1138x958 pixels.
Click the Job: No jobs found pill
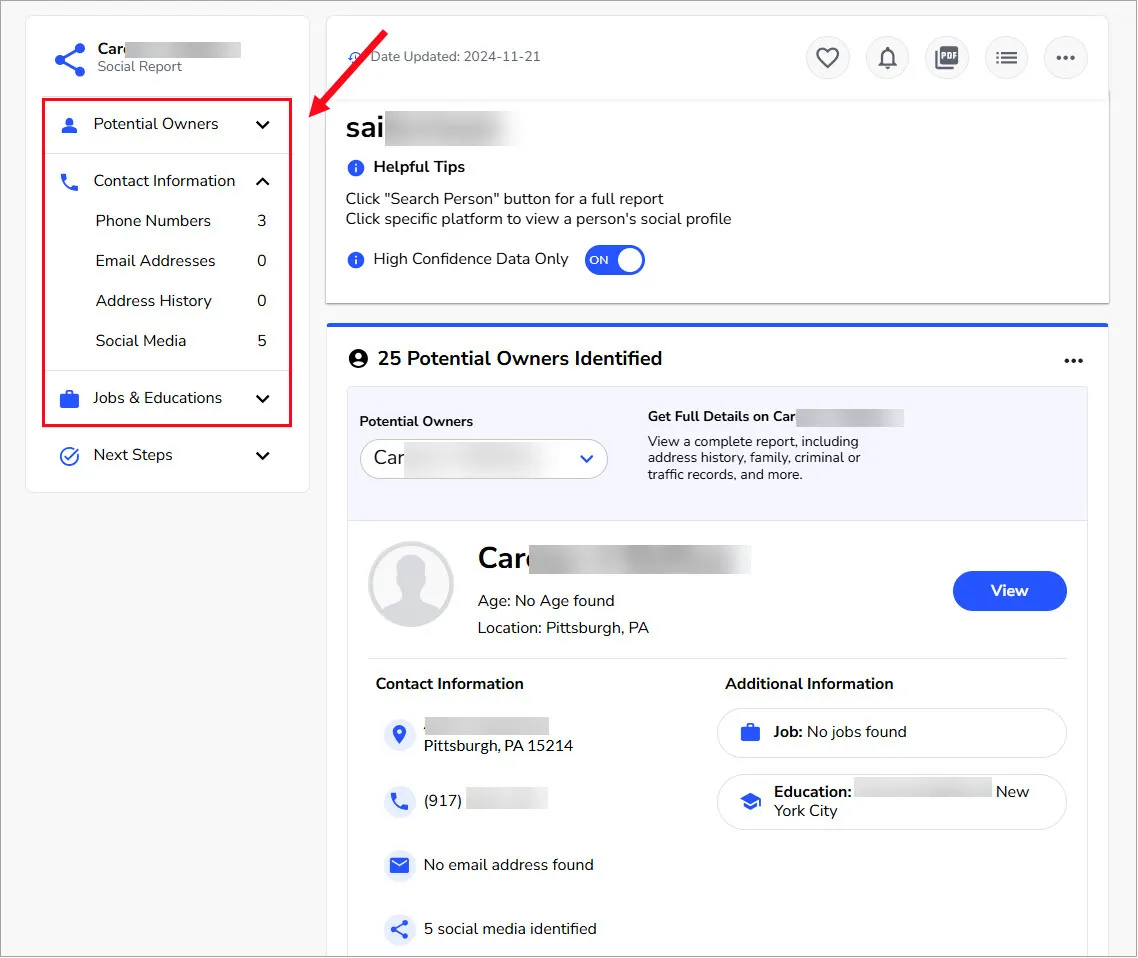[x=891, y=733]
